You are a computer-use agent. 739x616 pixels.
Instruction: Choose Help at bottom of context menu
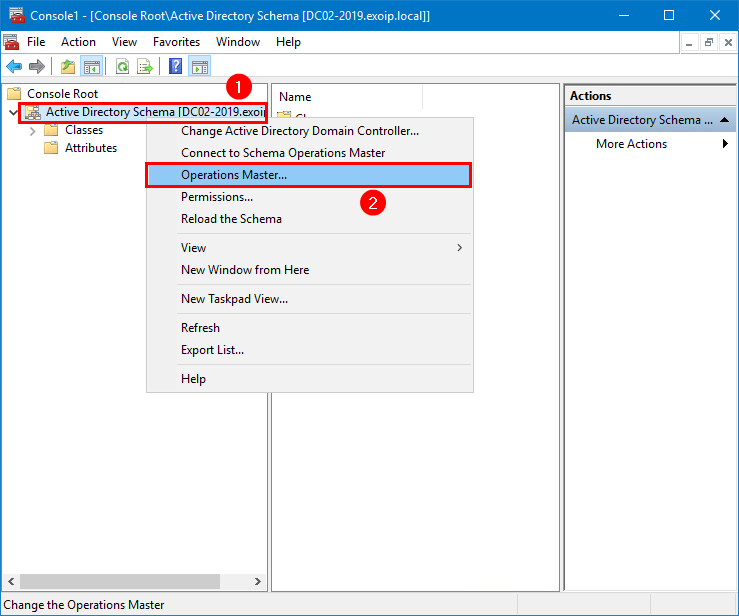309,379
